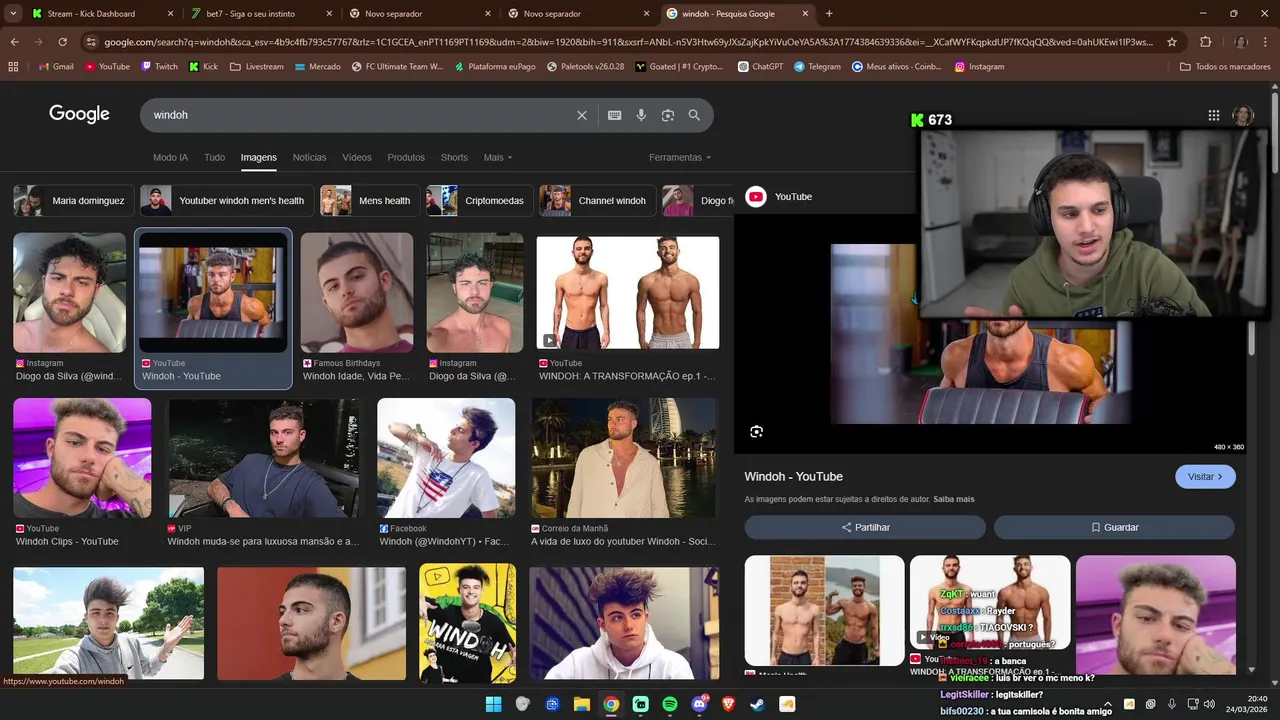This screenshot has height=720, width=1280.
Task: Open the tab search dropdown arrow
Action: point(13,14)
